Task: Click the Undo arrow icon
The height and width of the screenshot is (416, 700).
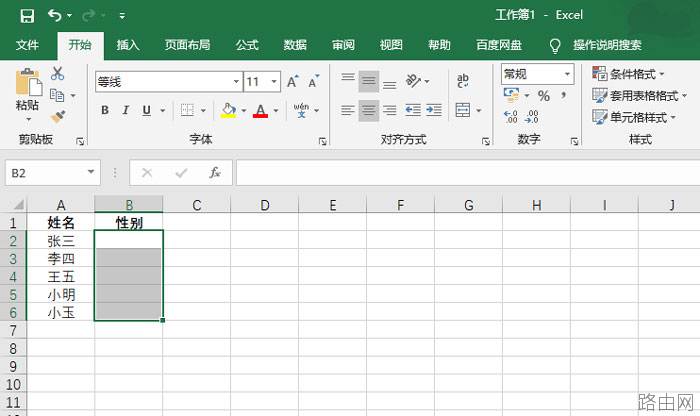Action: point(54,16)
